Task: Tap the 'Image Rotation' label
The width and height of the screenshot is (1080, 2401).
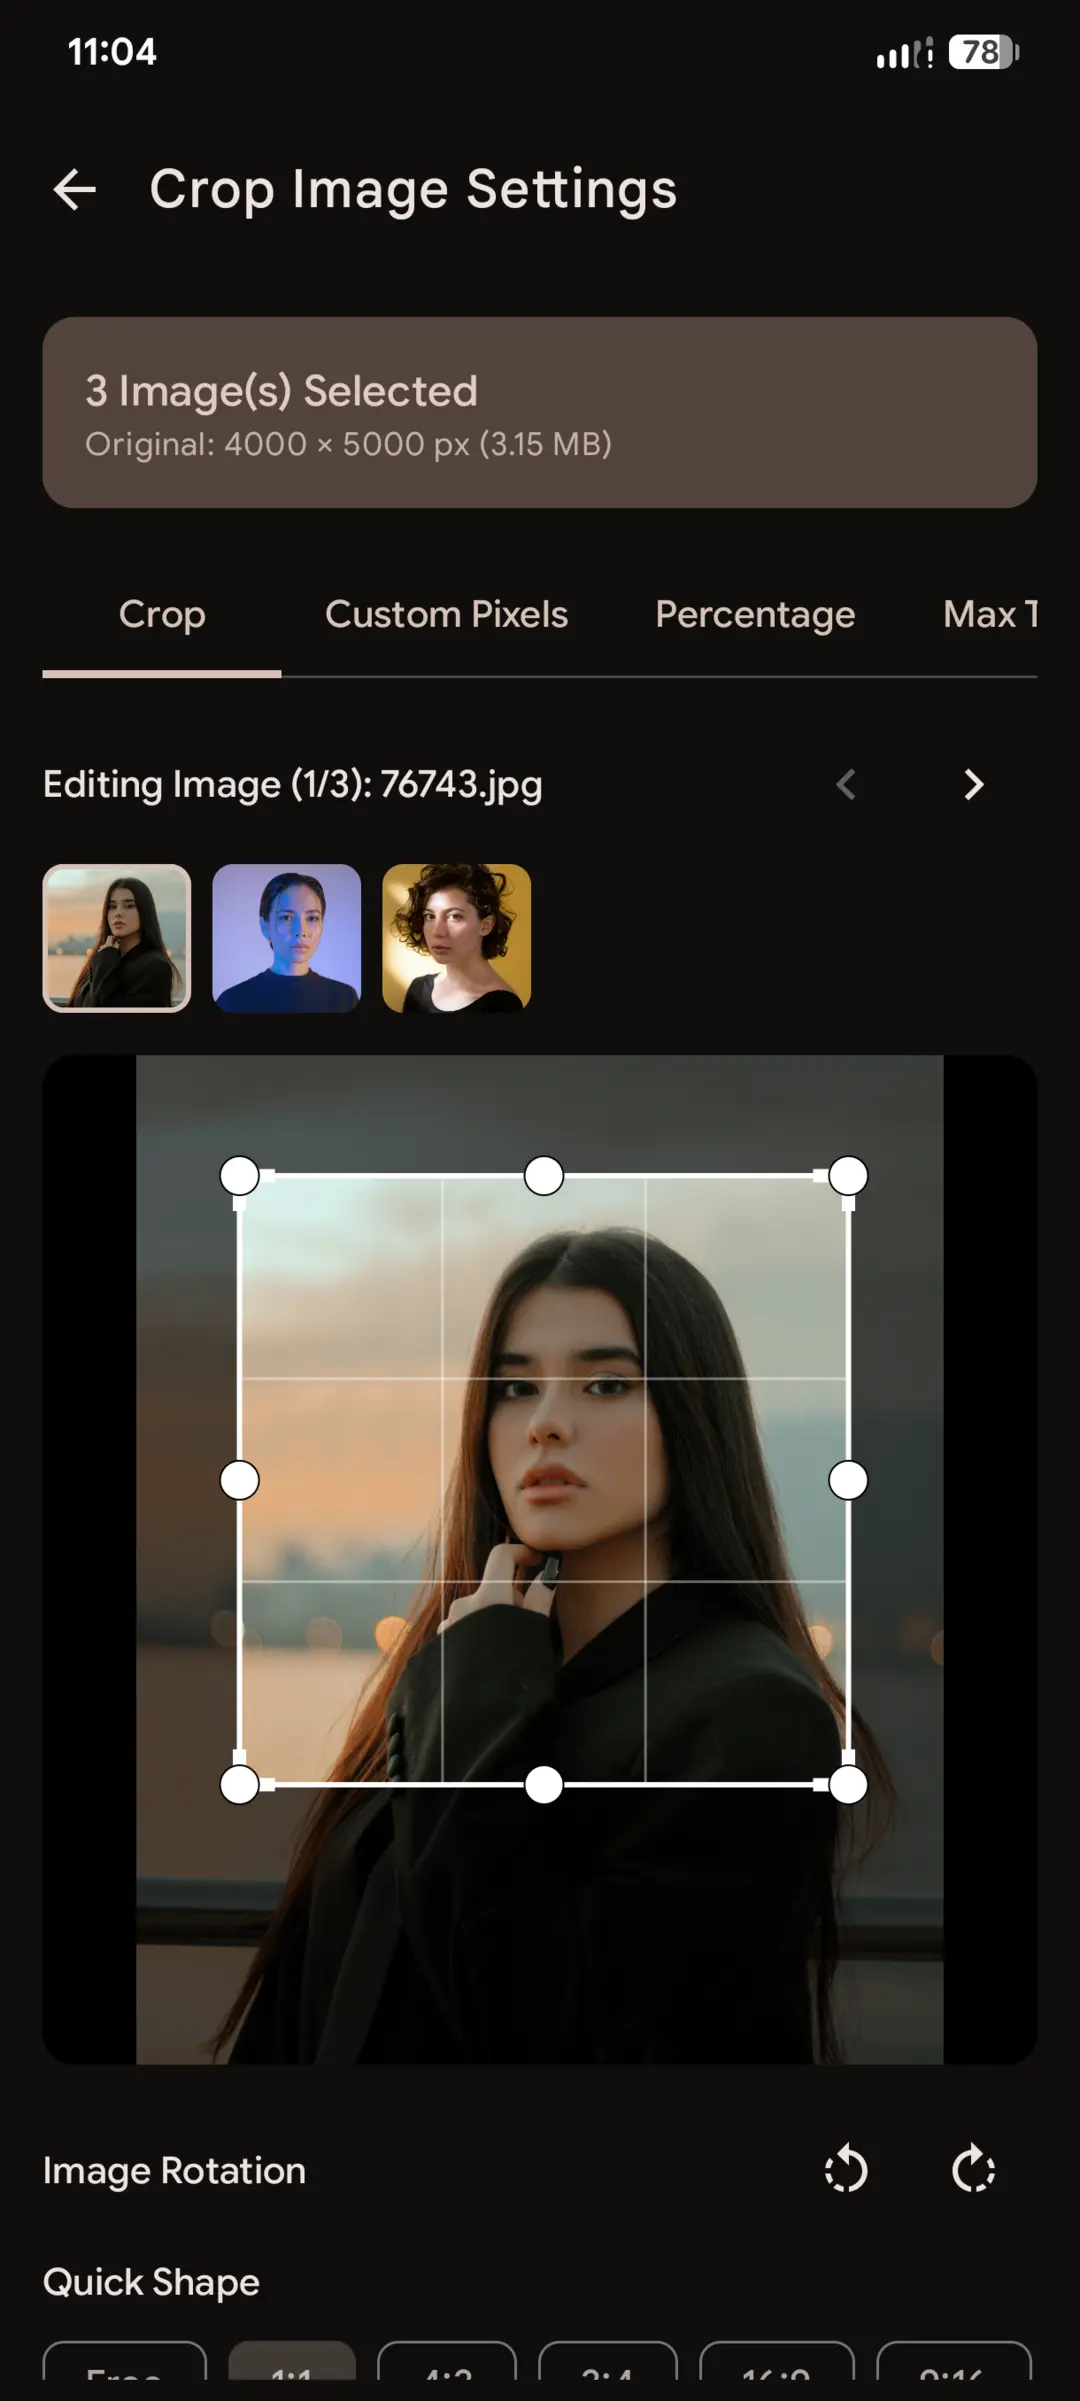Action: coord(174,2171)
